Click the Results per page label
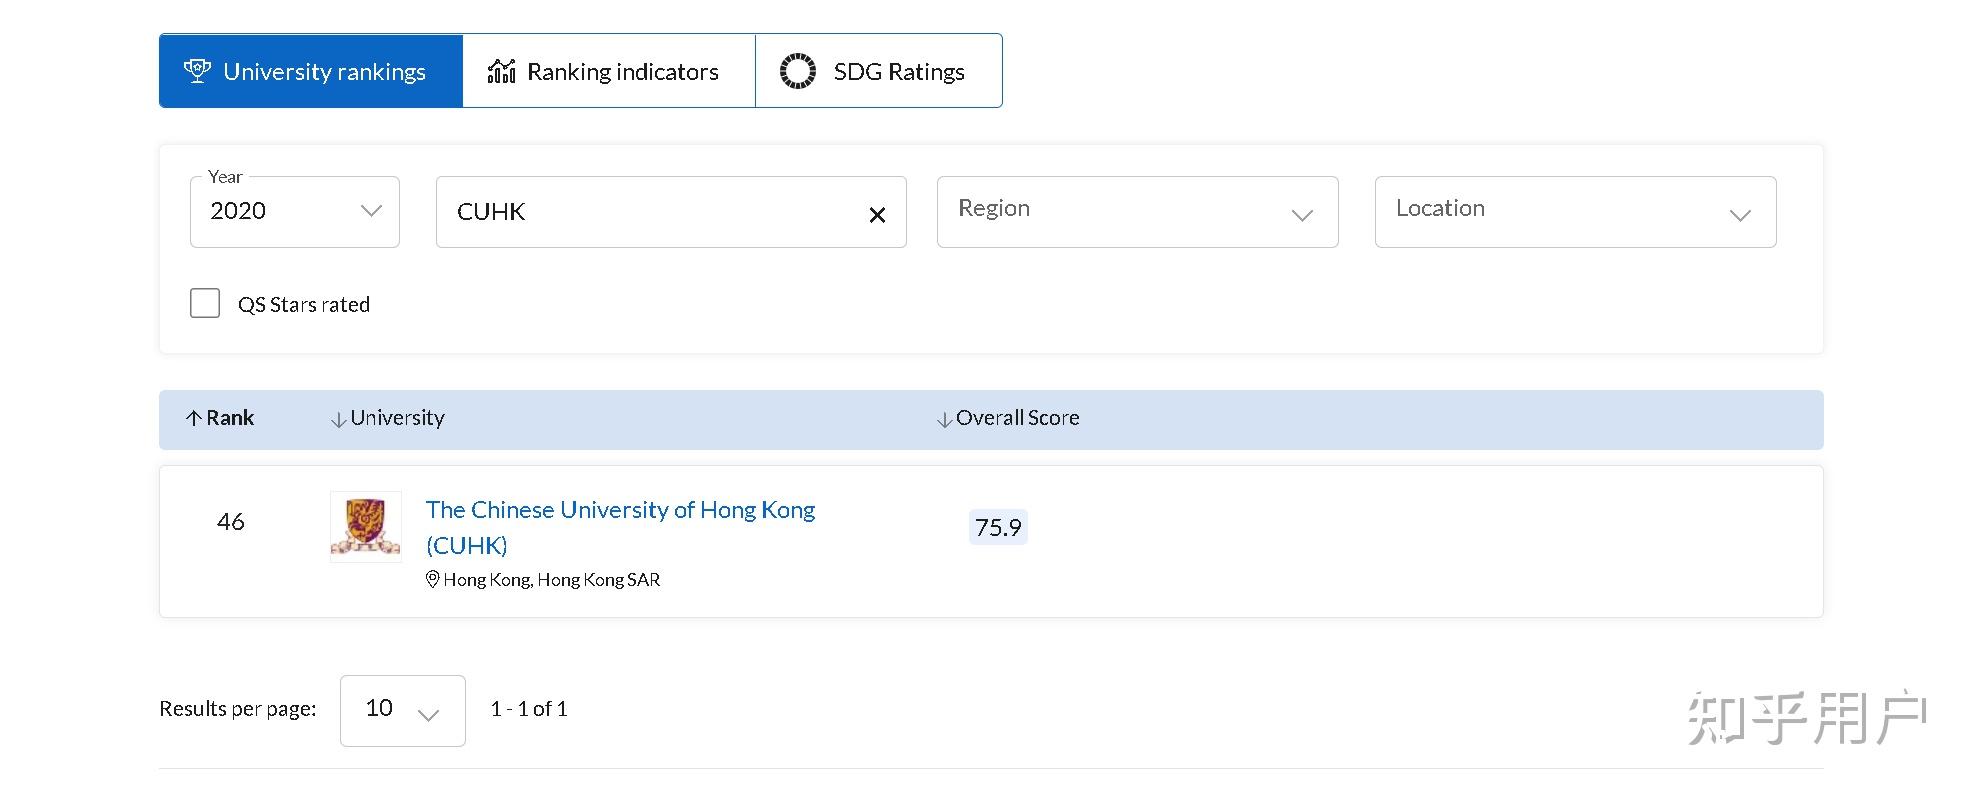 coord(238,709)
